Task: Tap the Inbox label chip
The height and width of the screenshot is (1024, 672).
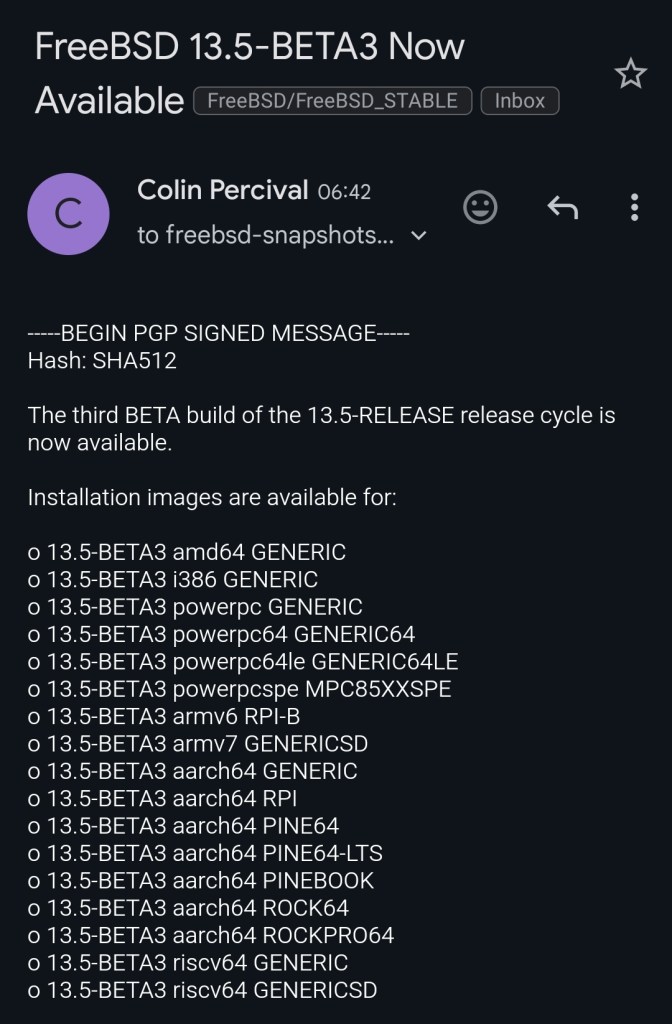Action: [519, 101]
